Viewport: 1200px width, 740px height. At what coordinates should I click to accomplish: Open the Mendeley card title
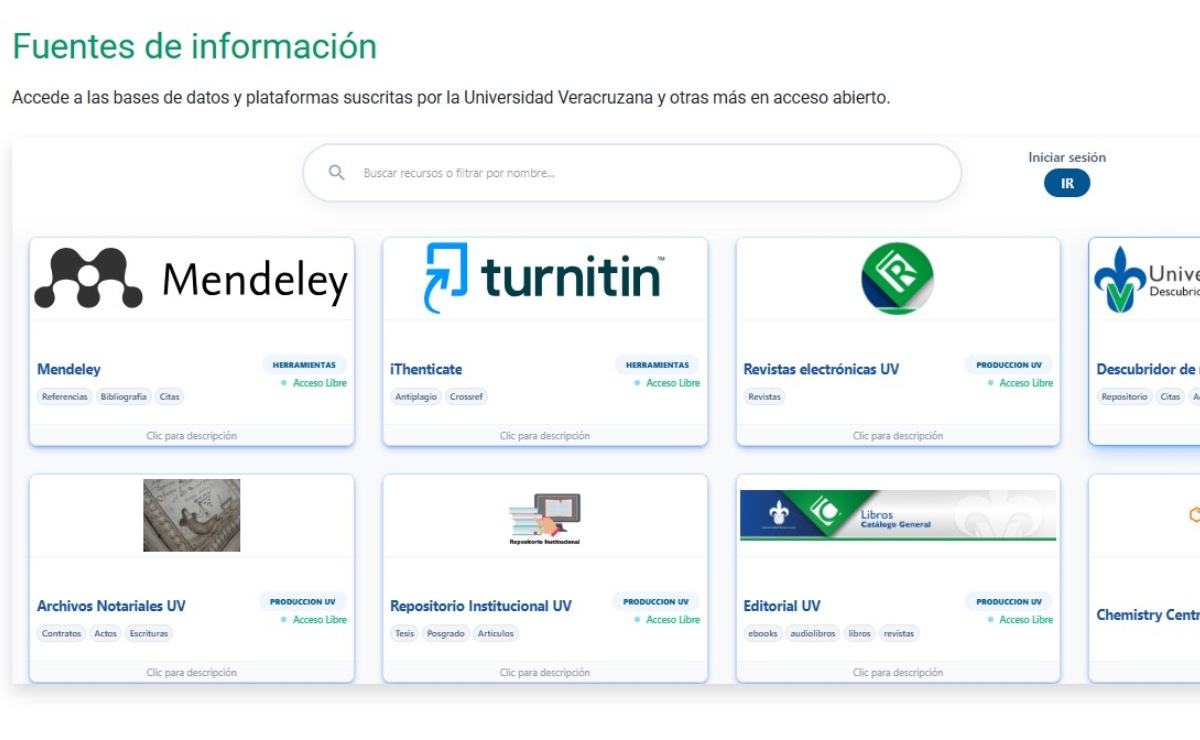tap(69, 369)
